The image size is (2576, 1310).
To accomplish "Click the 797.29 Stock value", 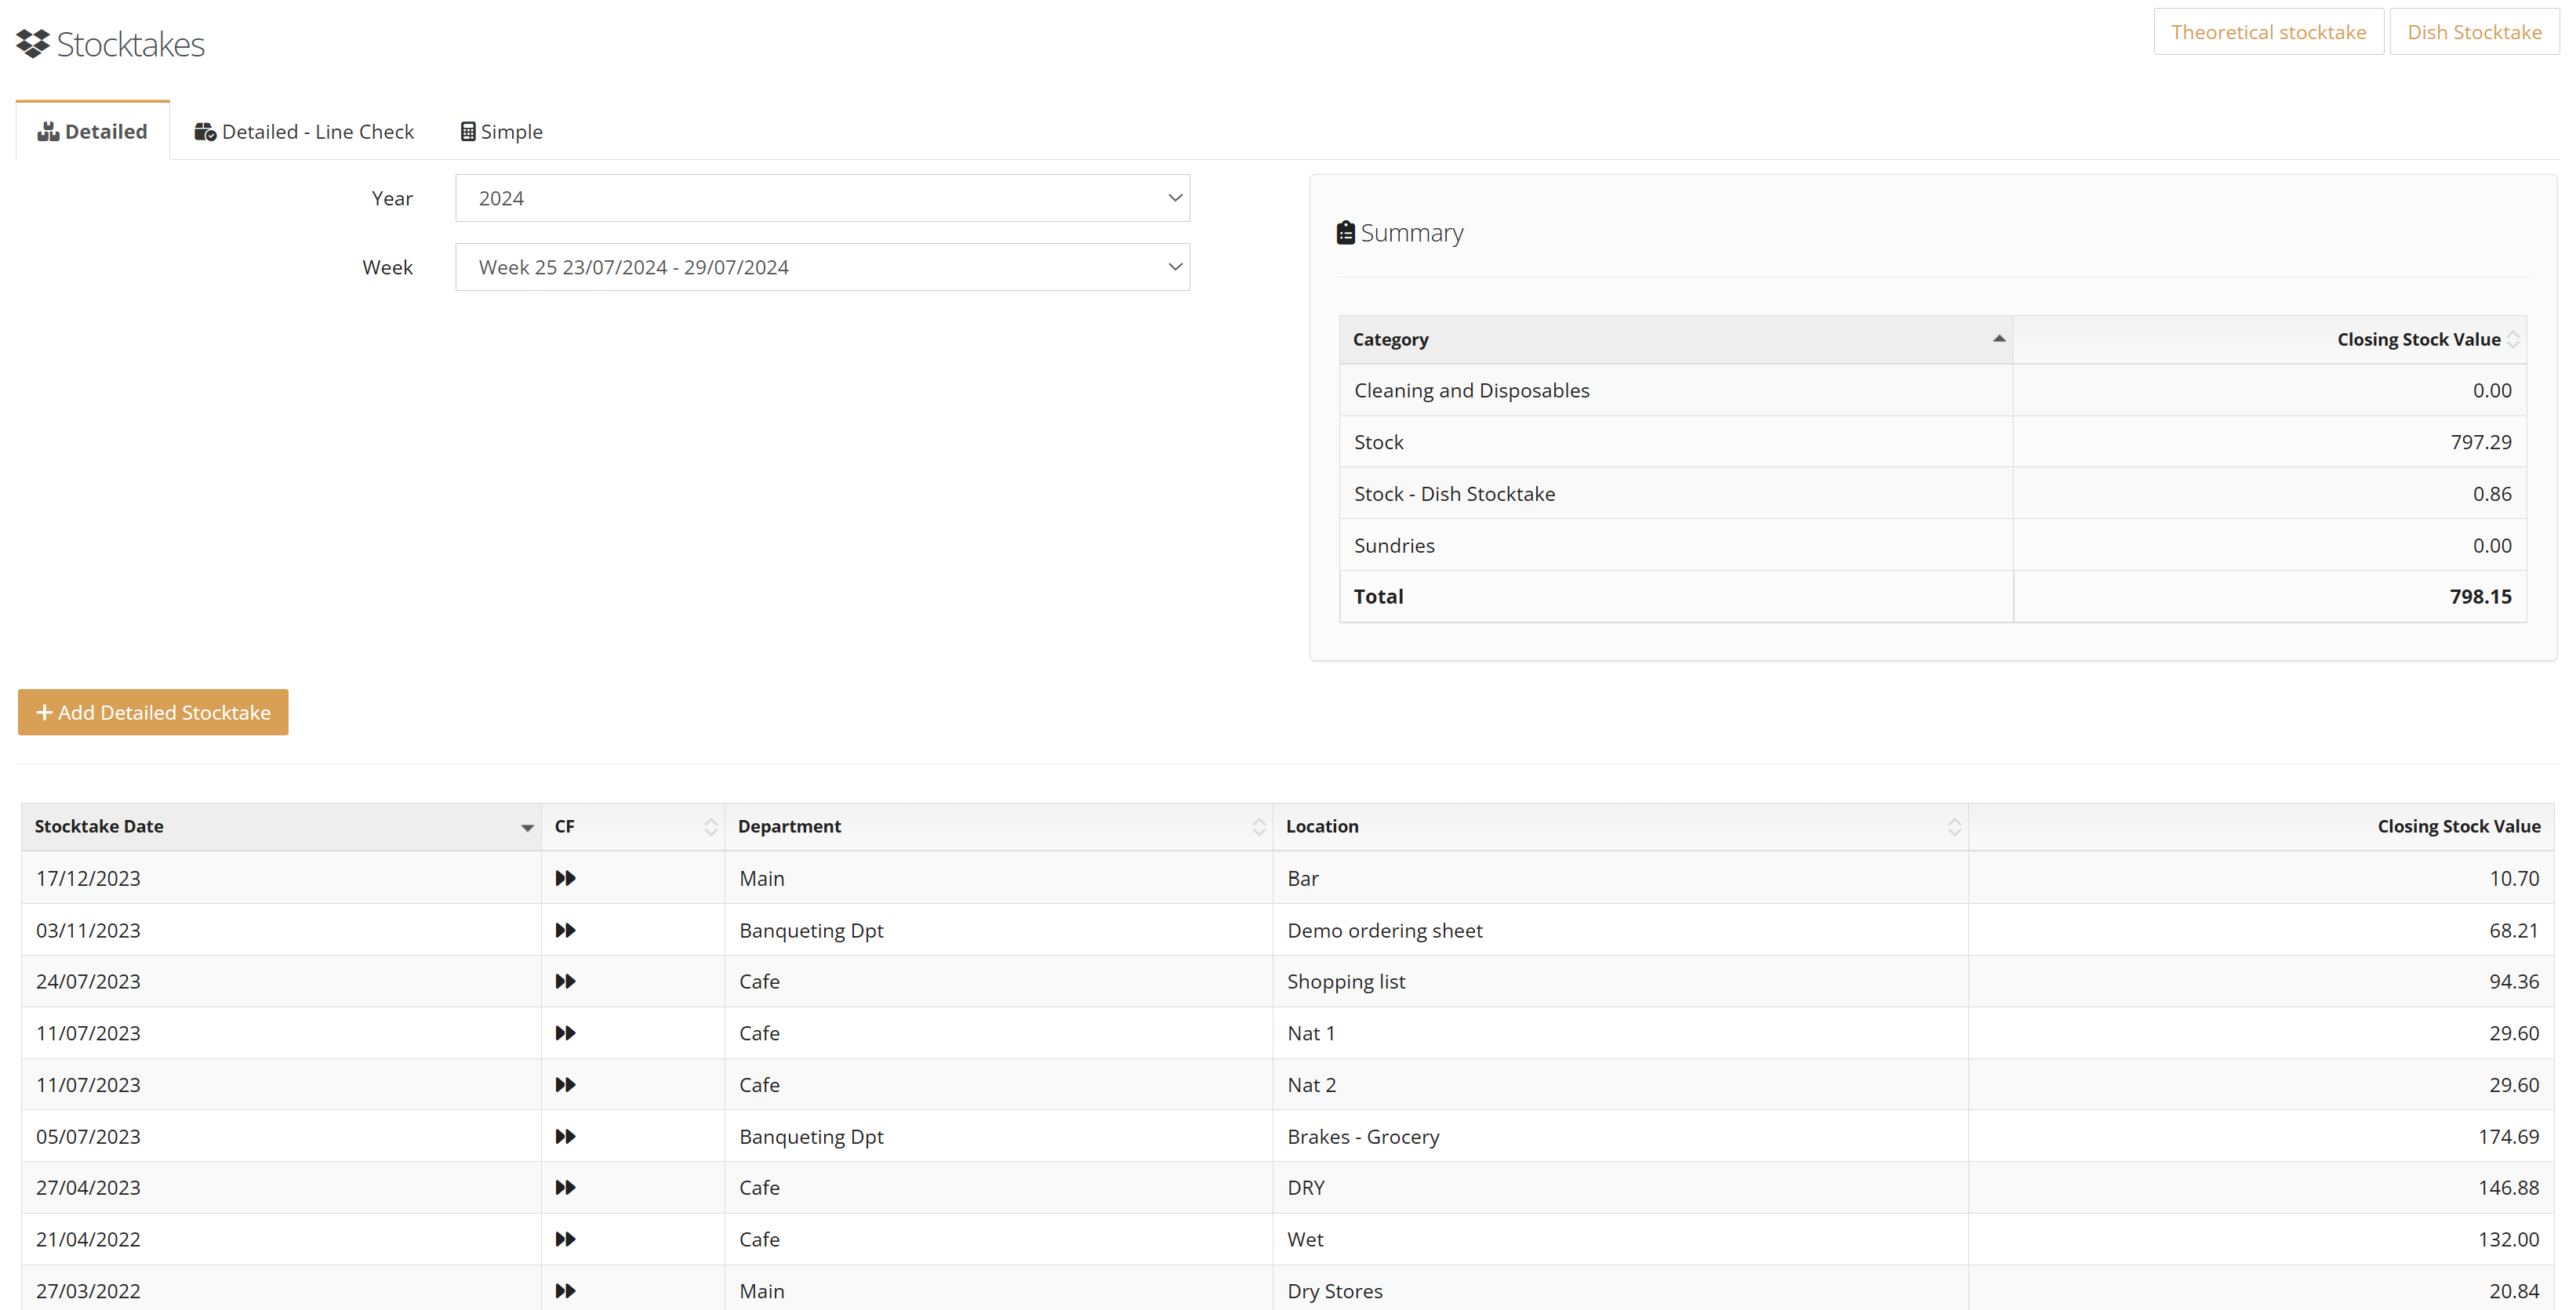I will [x=2480, y=442].
